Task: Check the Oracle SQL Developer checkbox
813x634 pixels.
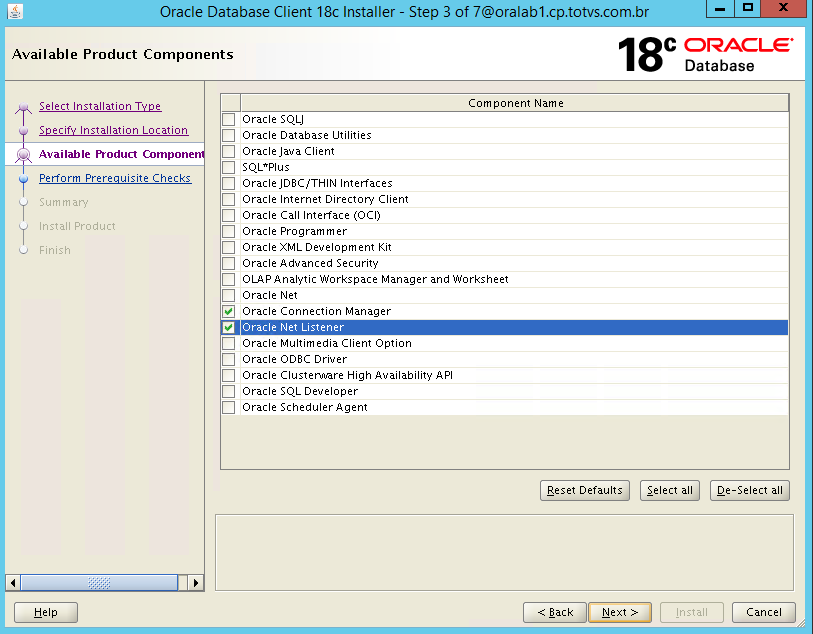Action: click(229, 391)
